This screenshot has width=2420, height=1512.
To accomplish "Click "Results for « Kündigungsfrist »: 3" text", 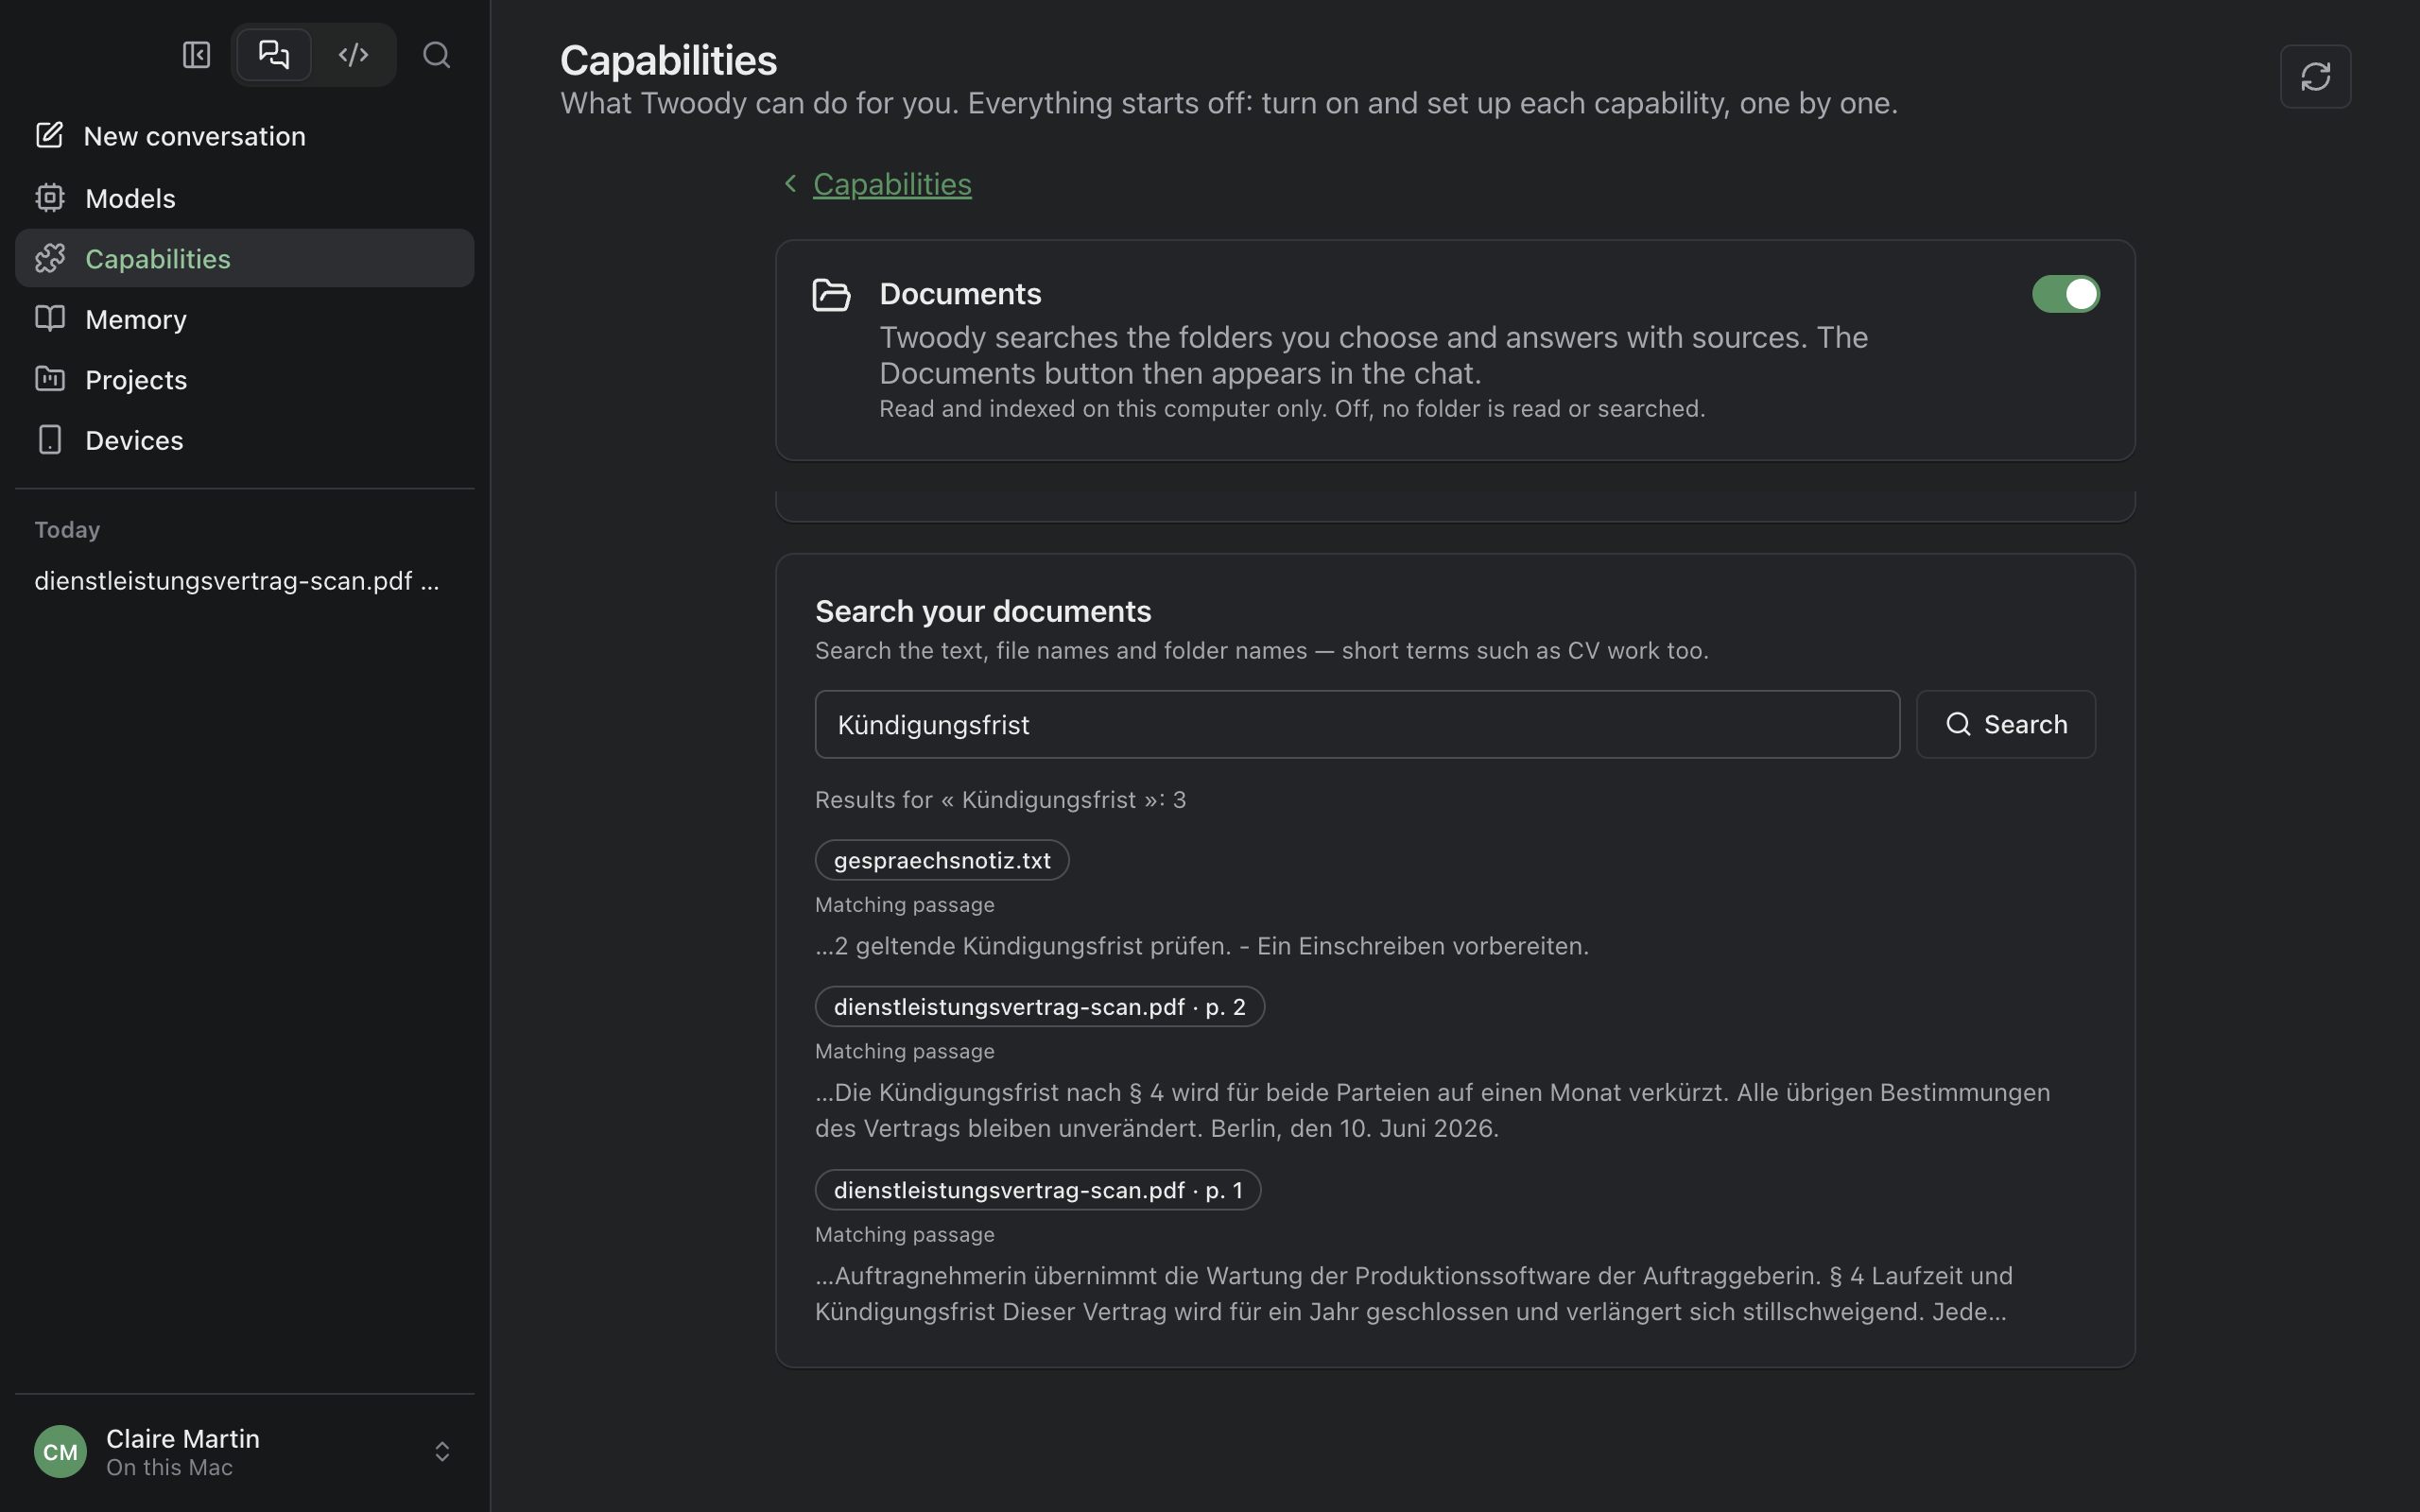I will pyautogui.click(x=1000, y=800).
